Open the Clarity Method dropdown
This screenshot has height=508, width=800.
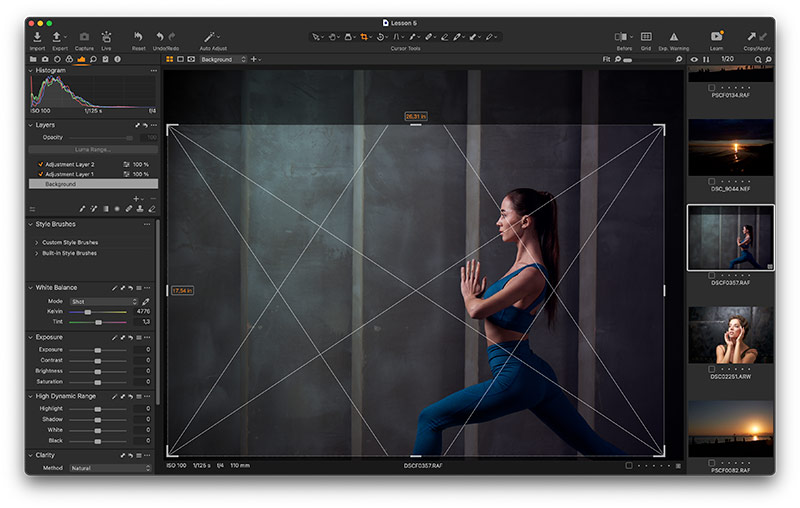[110, 468]
